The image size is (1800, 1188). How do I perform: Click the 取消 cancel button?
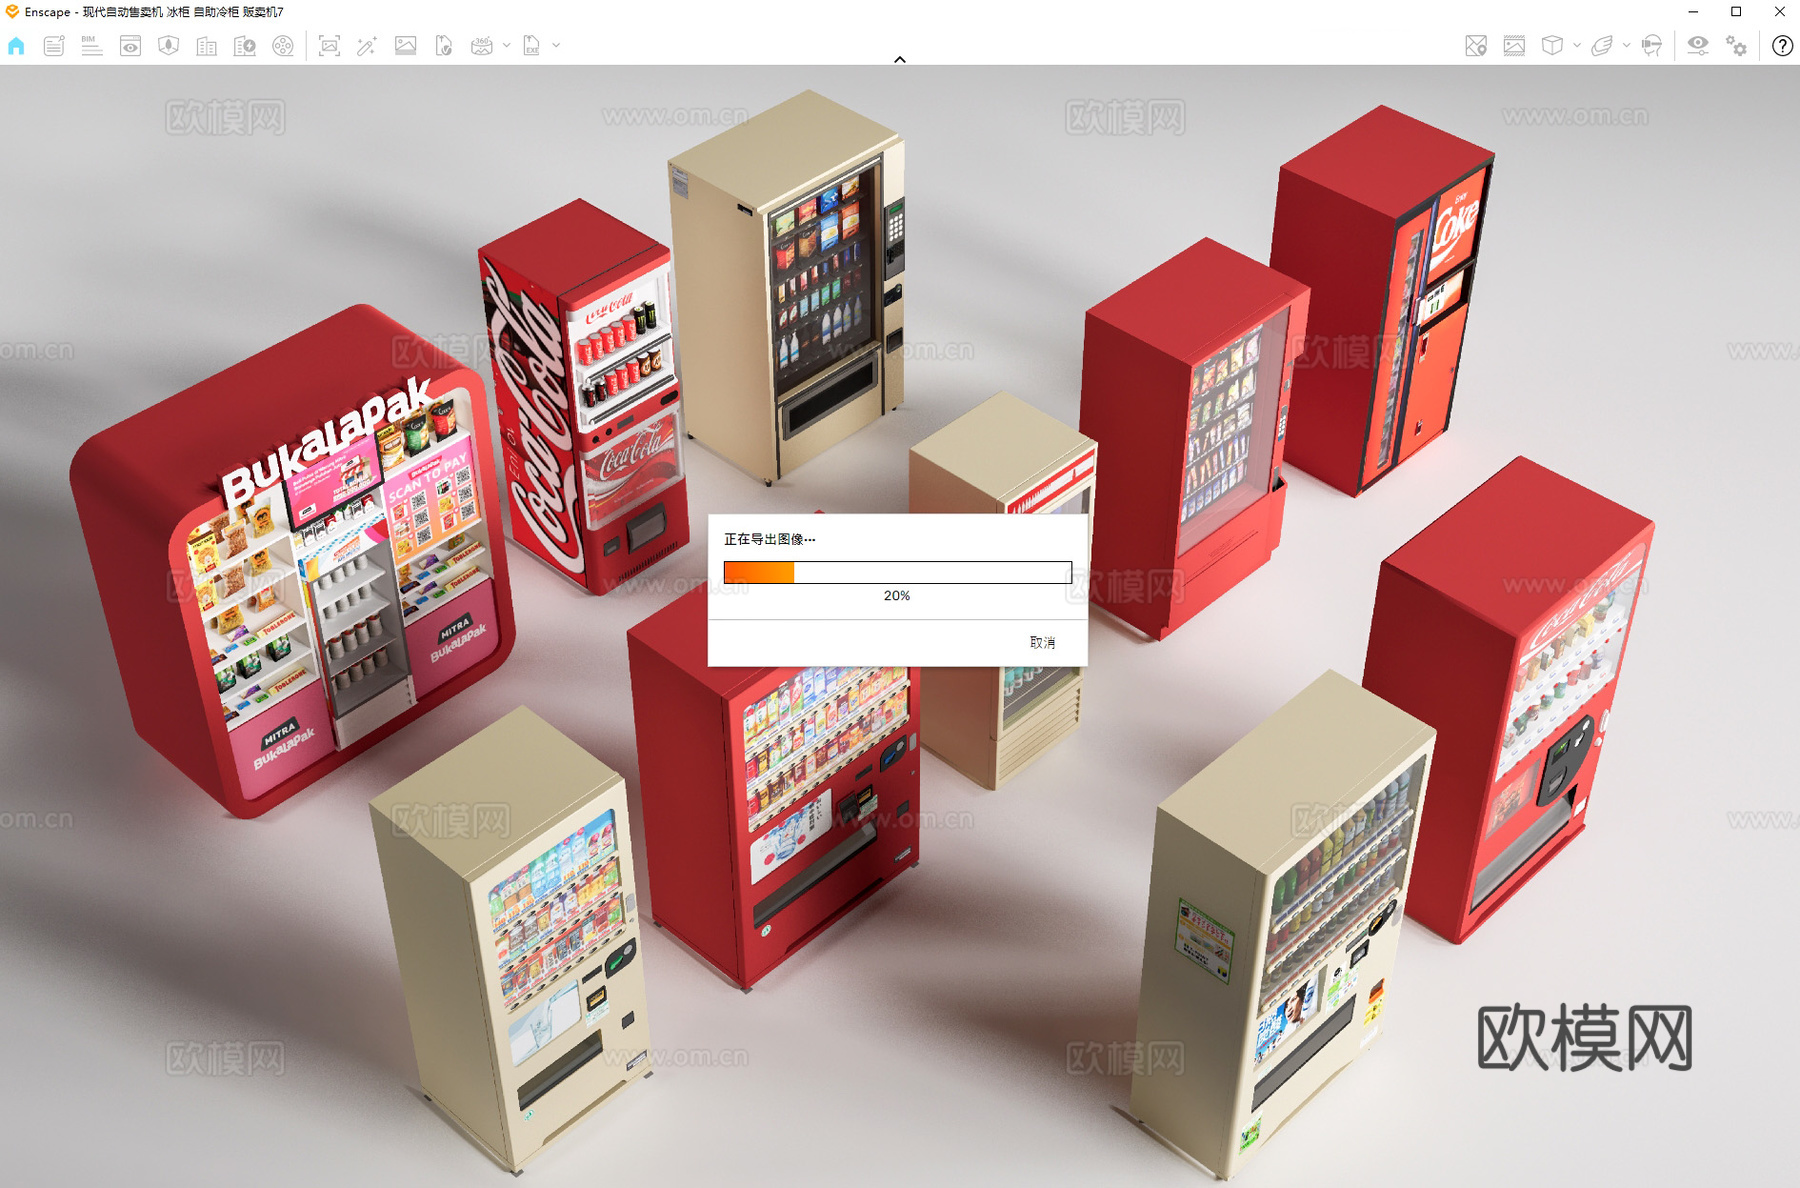1043,643
